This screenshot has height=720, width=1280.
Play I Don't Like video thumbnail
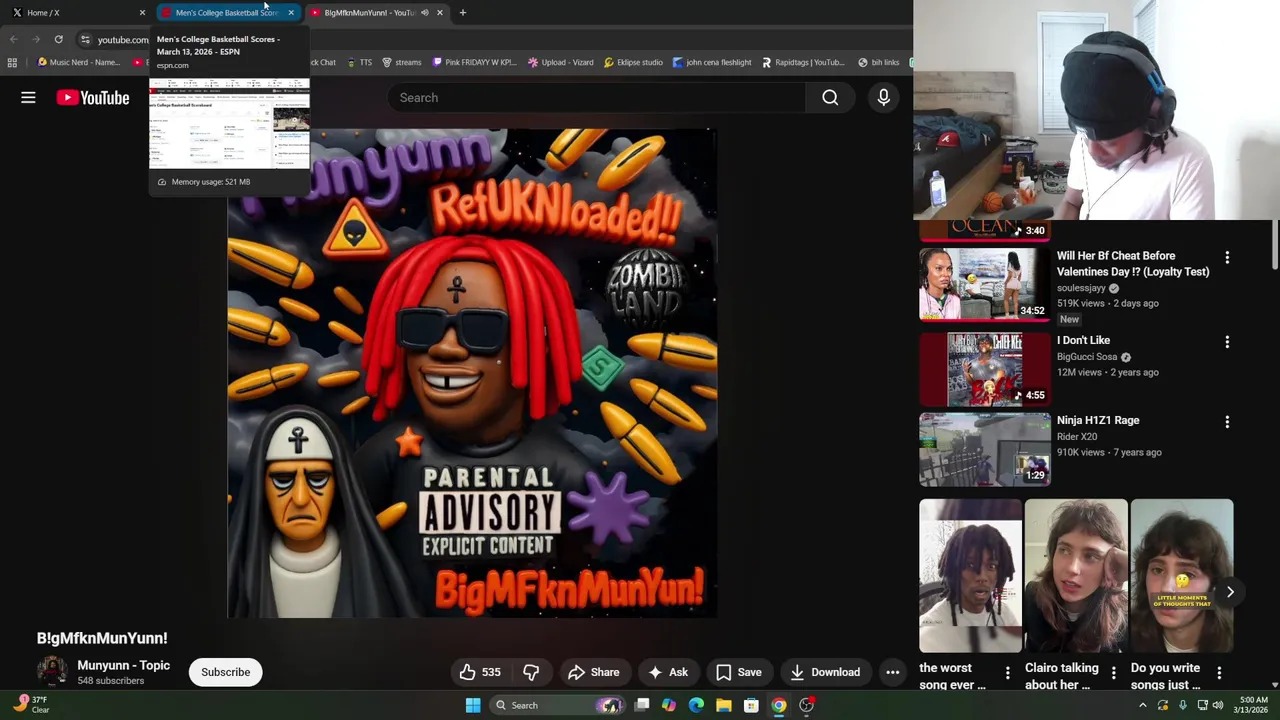click(985, 368)
